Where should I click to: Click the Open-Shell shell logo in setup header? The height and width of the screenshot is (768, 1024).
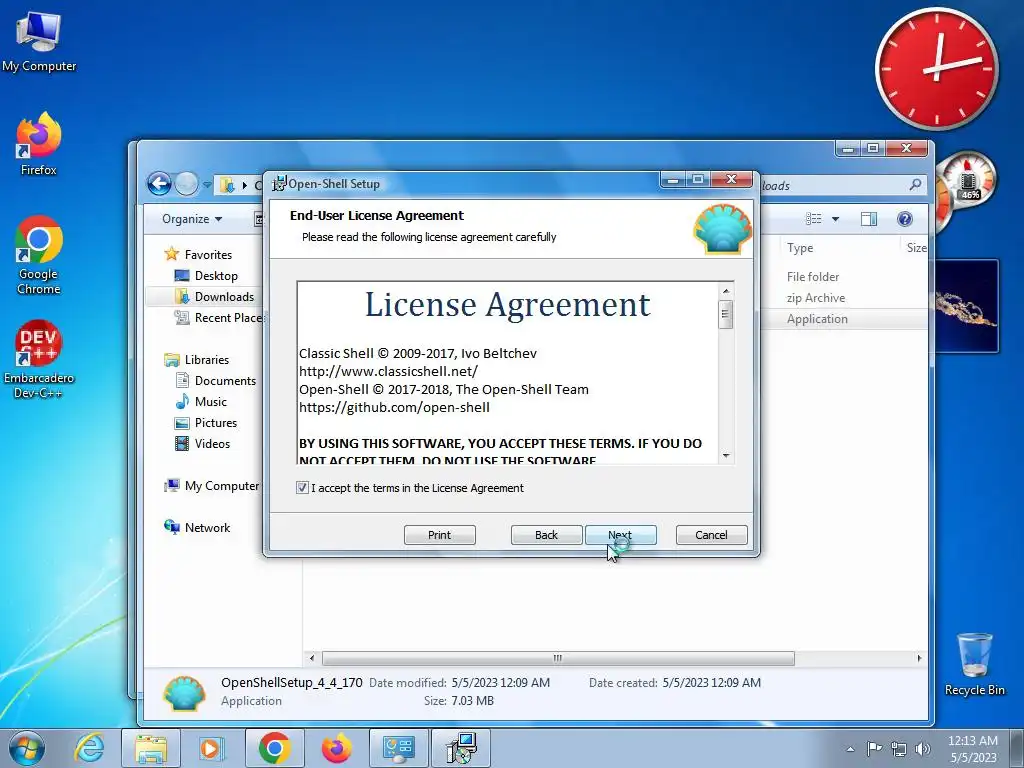point(722,229)
